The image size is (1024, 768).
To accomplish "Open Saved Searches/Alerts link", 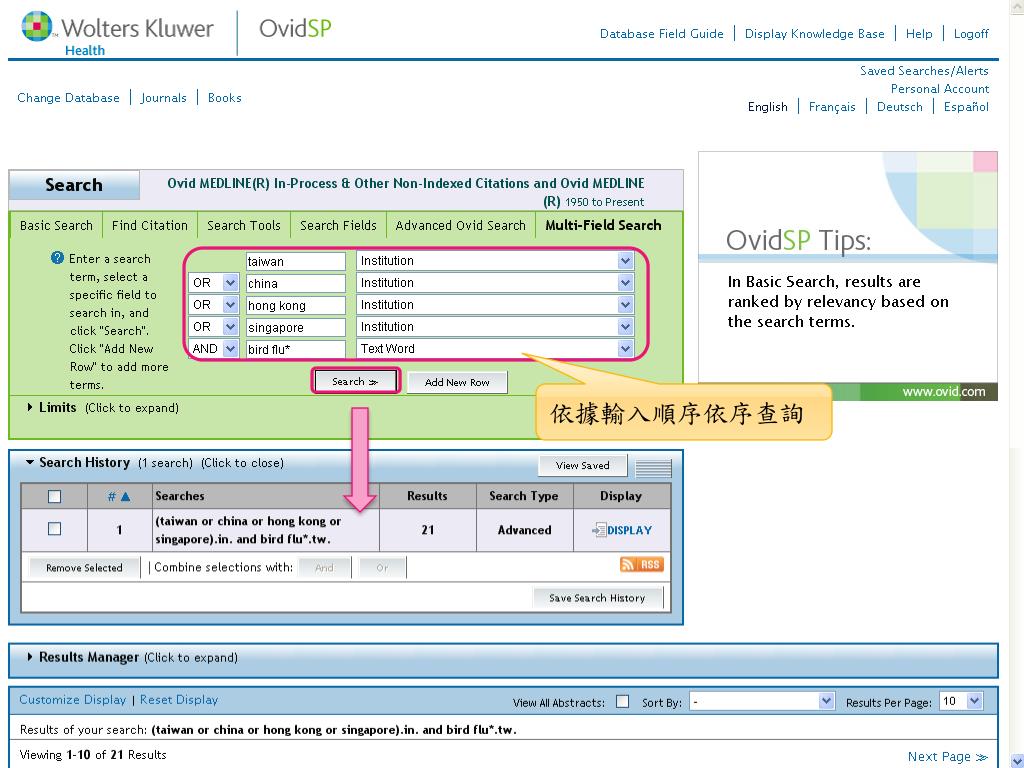I will [924, 71].
